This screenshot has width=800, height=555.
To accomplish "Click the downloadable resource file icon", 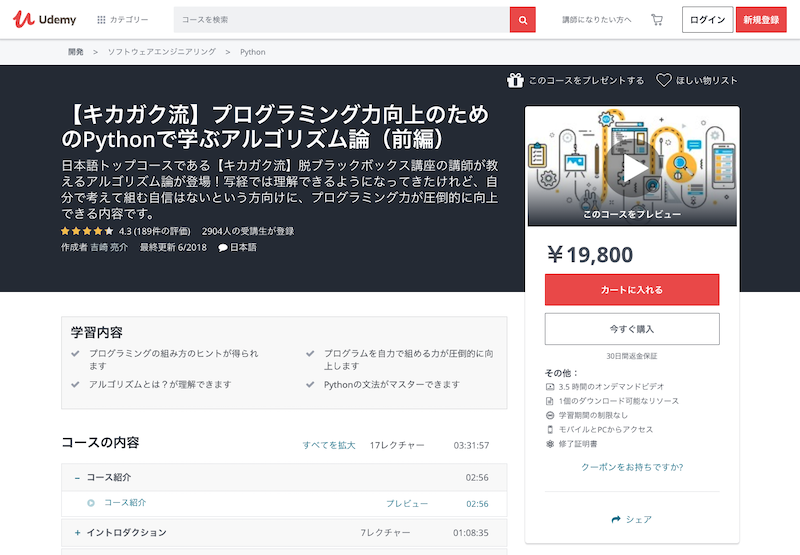I will point(550,401).
